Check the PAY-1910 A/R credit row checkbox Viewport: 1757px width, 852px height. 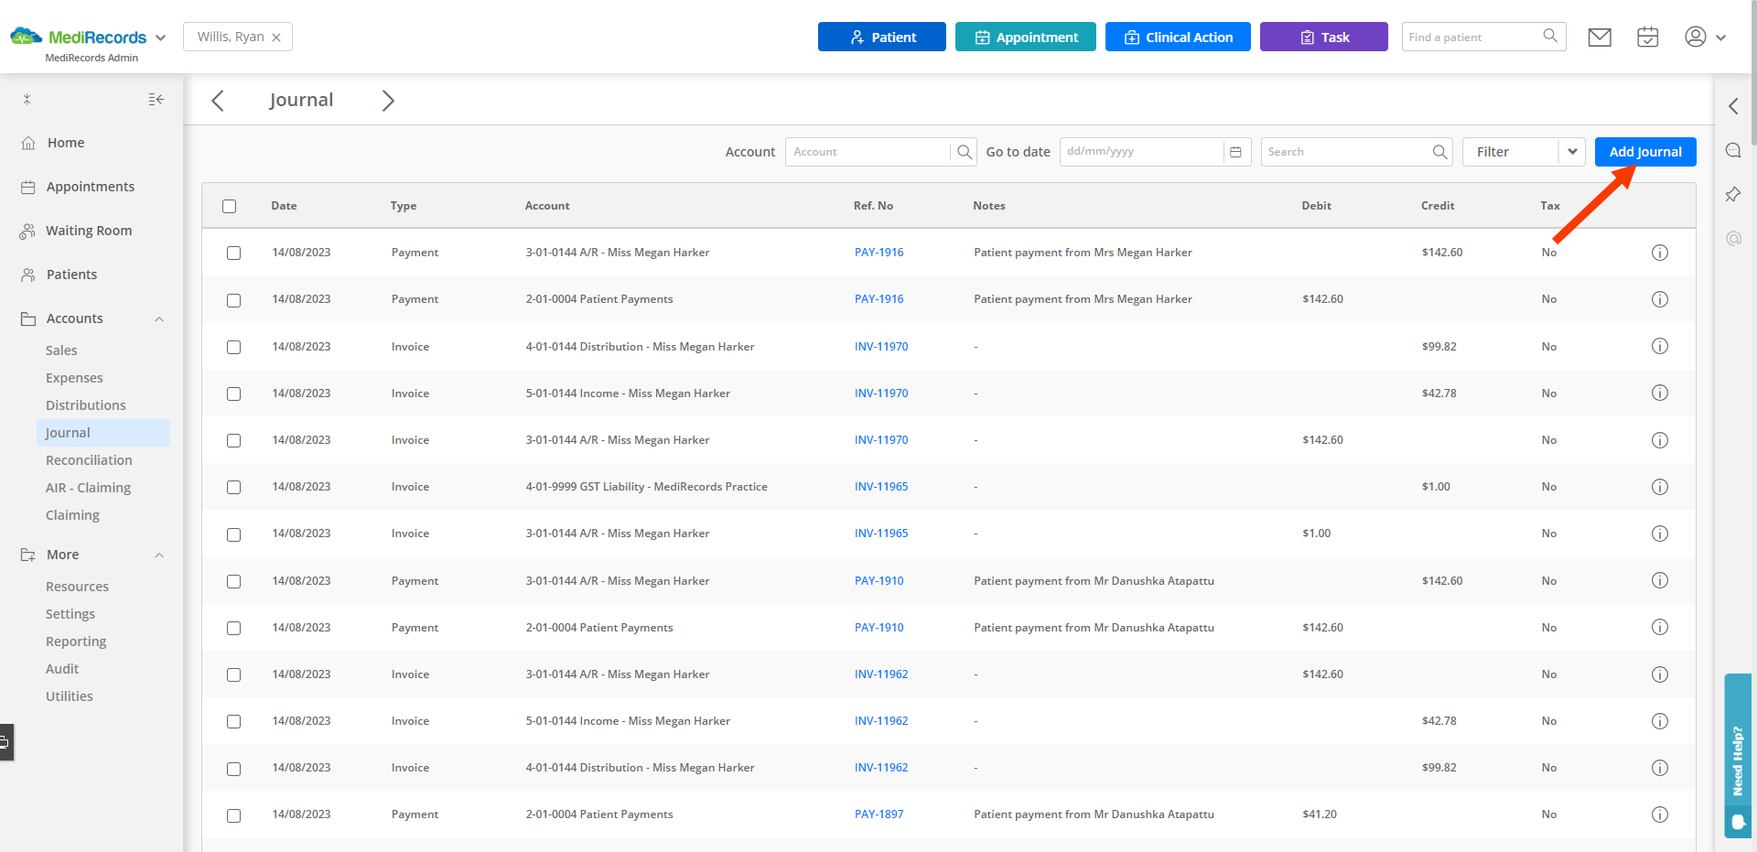pos(234,581)
